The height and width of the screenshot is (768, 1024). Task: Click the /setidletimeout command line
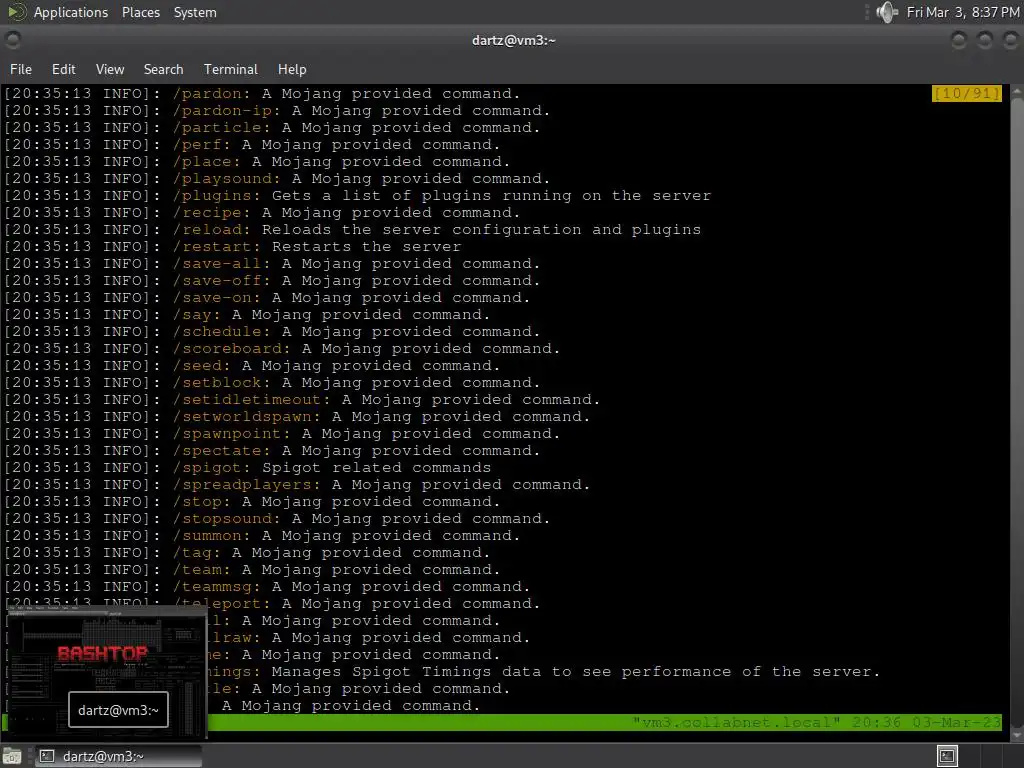pos(302,399)
